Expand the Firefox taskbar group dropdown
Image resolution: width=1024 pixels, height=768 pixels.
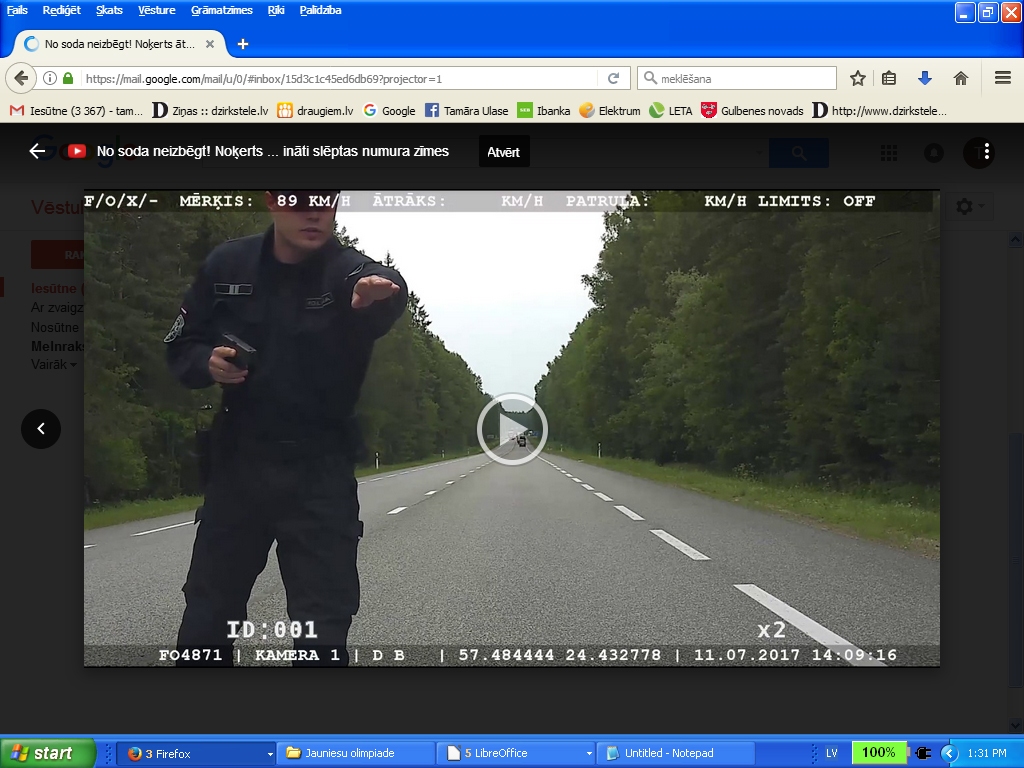tap(270, 753)
